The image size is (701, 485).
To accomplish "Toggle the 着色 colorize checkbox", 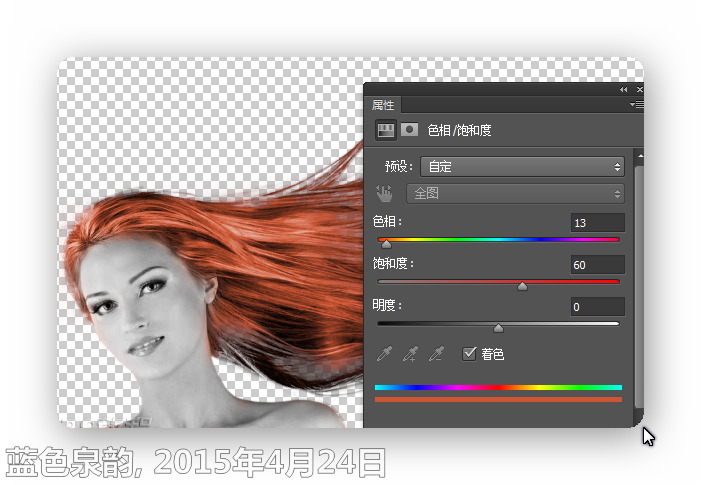I will tap(469, 354).
